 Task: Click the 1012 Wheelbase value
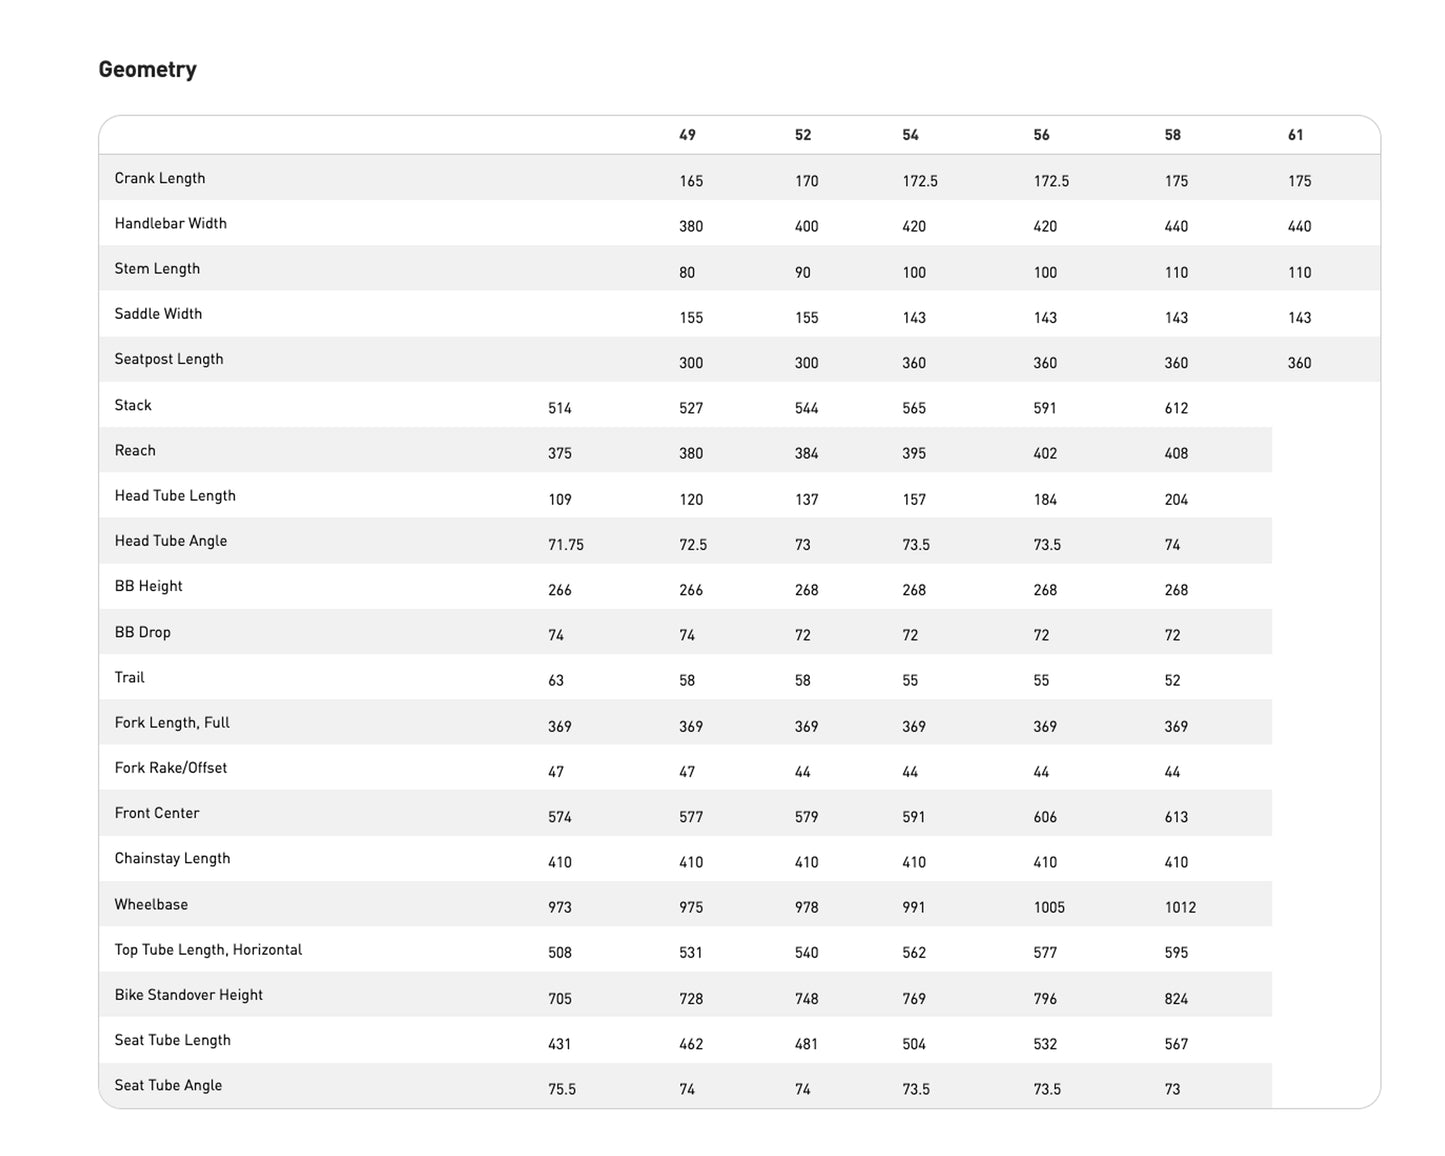(x=1180, y=908)
